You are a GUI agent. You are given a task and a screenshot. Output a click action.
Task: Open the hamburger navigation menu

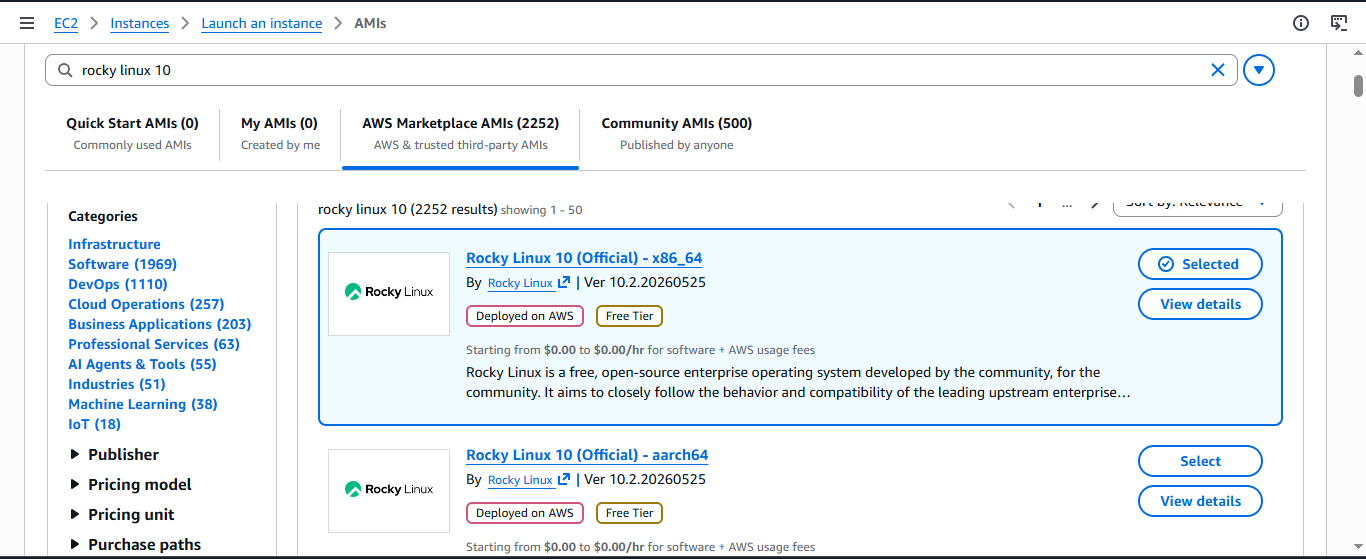click(27, 23)
